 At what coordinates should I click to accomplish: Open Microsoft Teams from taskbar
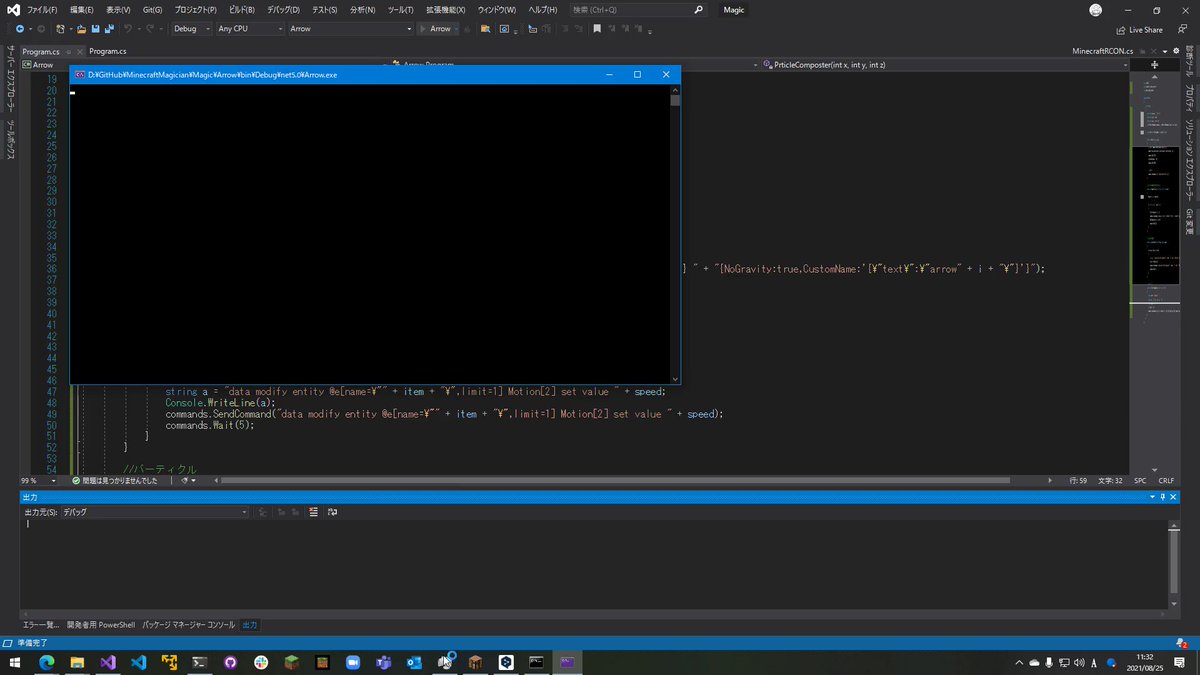(383, 662)
